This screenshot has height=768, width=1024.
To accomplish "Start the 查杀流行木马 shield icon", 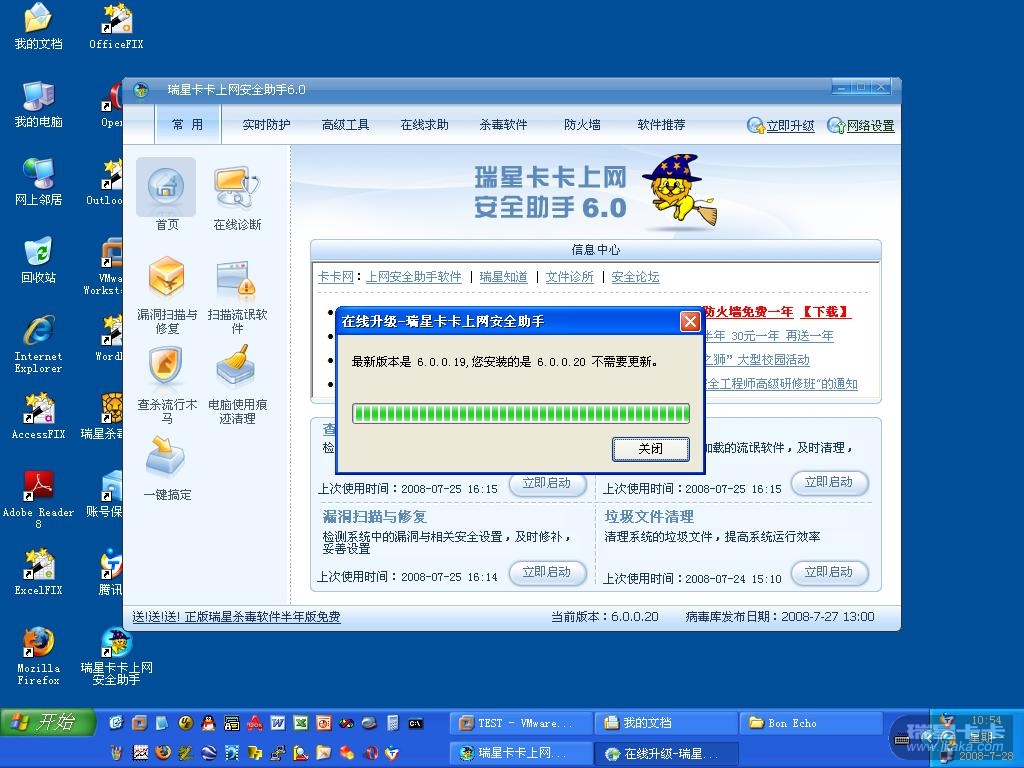I will pos(167,385).
